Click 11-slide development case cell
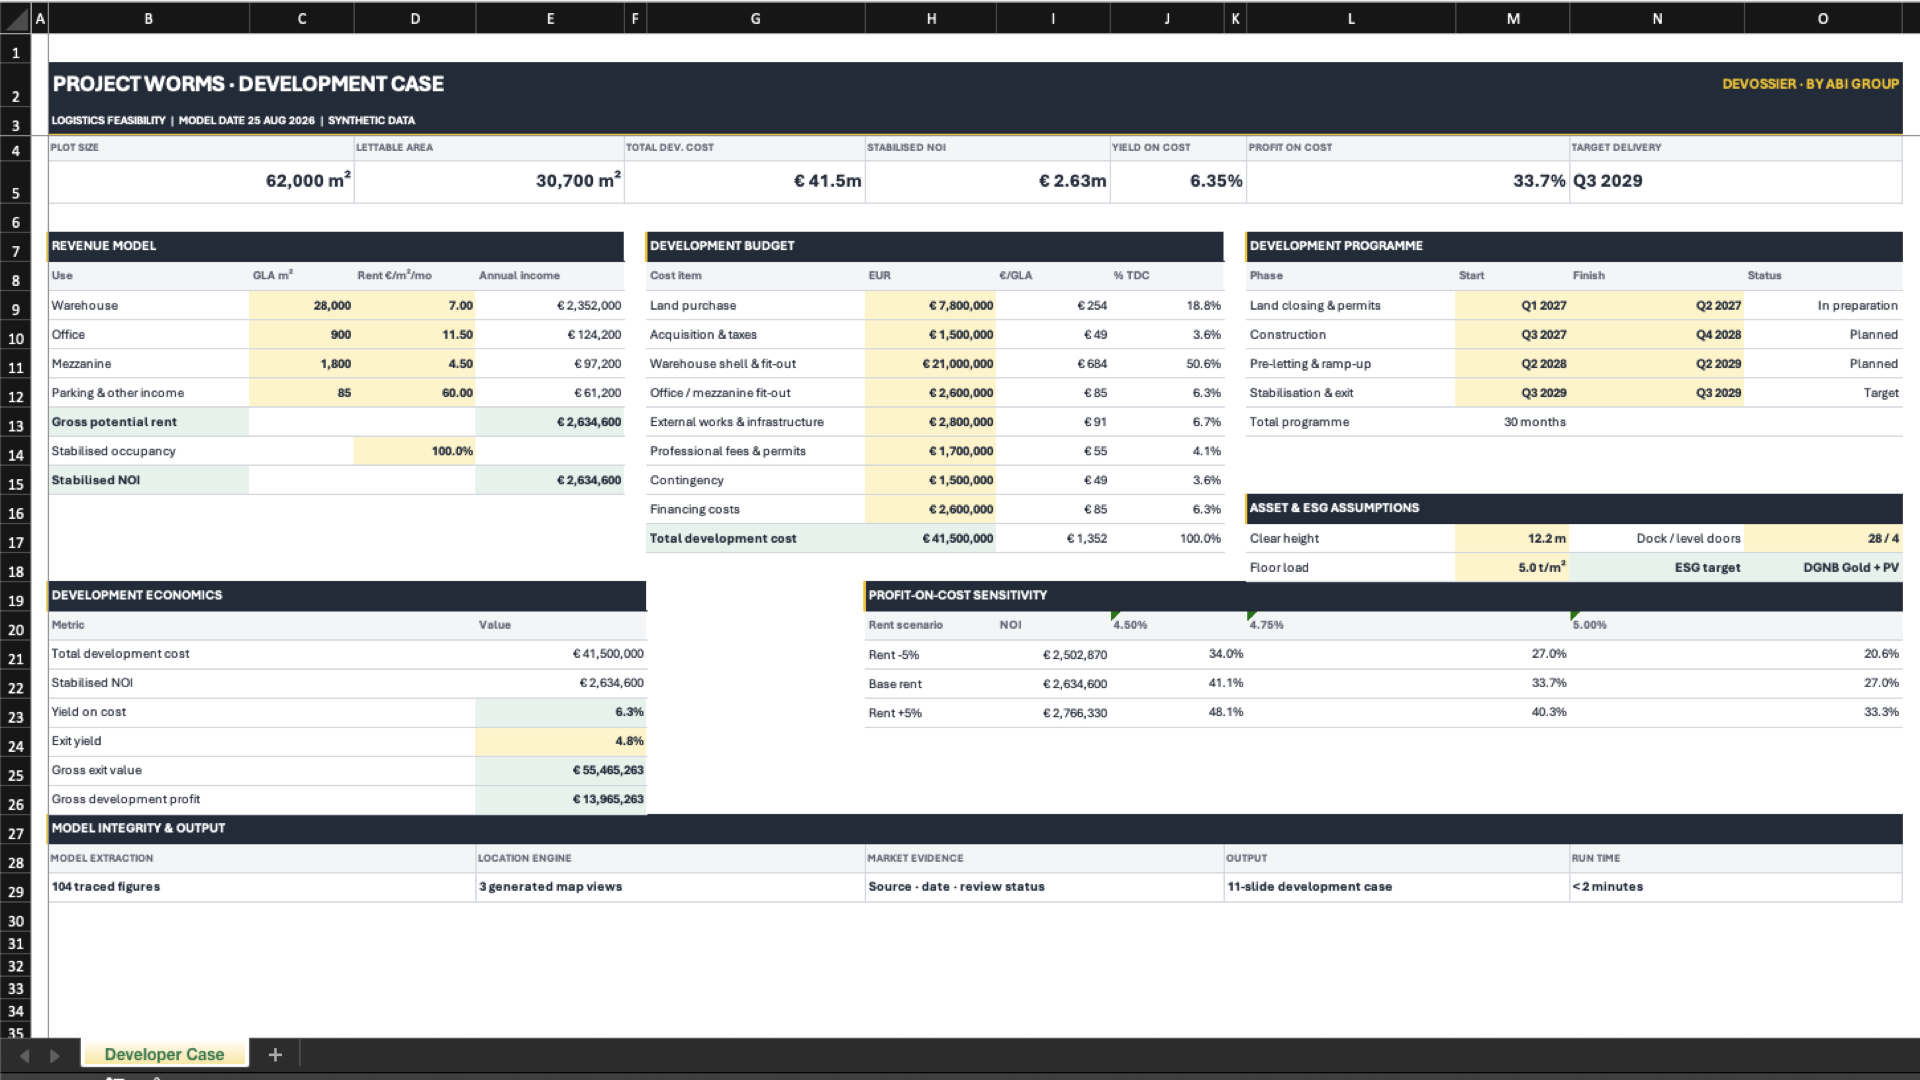This screenshot has width=1920, height=1080. click(1397, 887)
